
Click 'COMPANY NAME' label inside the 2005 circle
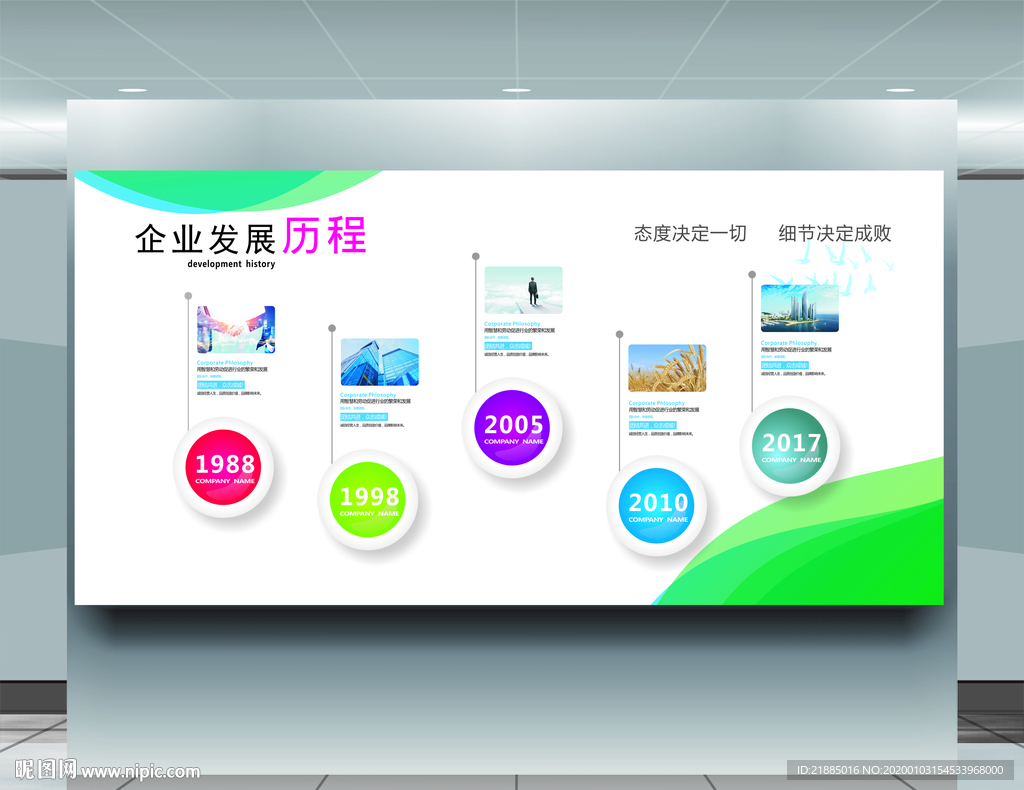pos(513,442)
